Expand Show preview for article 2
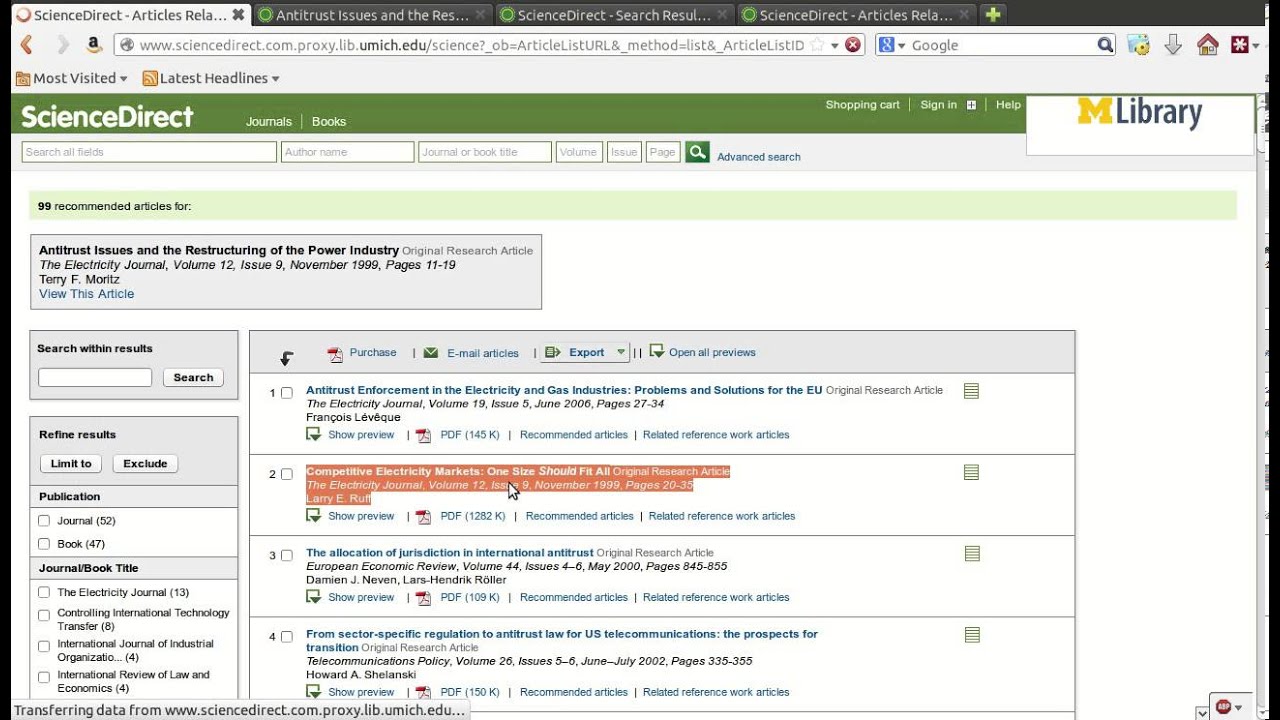 (361, 516)
